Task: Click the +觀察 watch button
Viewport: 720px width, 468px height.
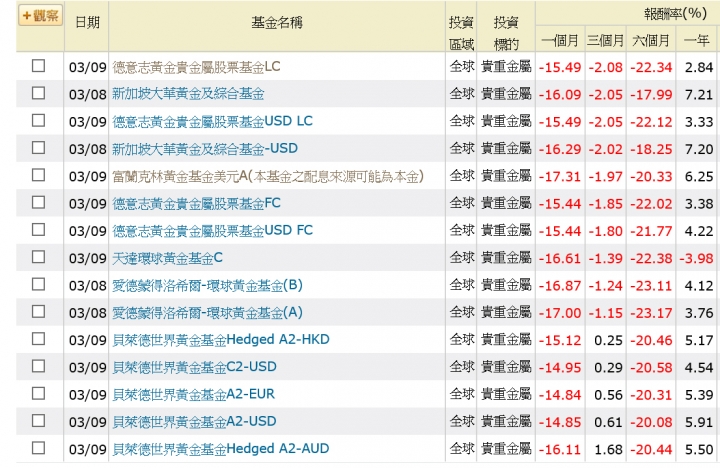Action: pos(40,15)
